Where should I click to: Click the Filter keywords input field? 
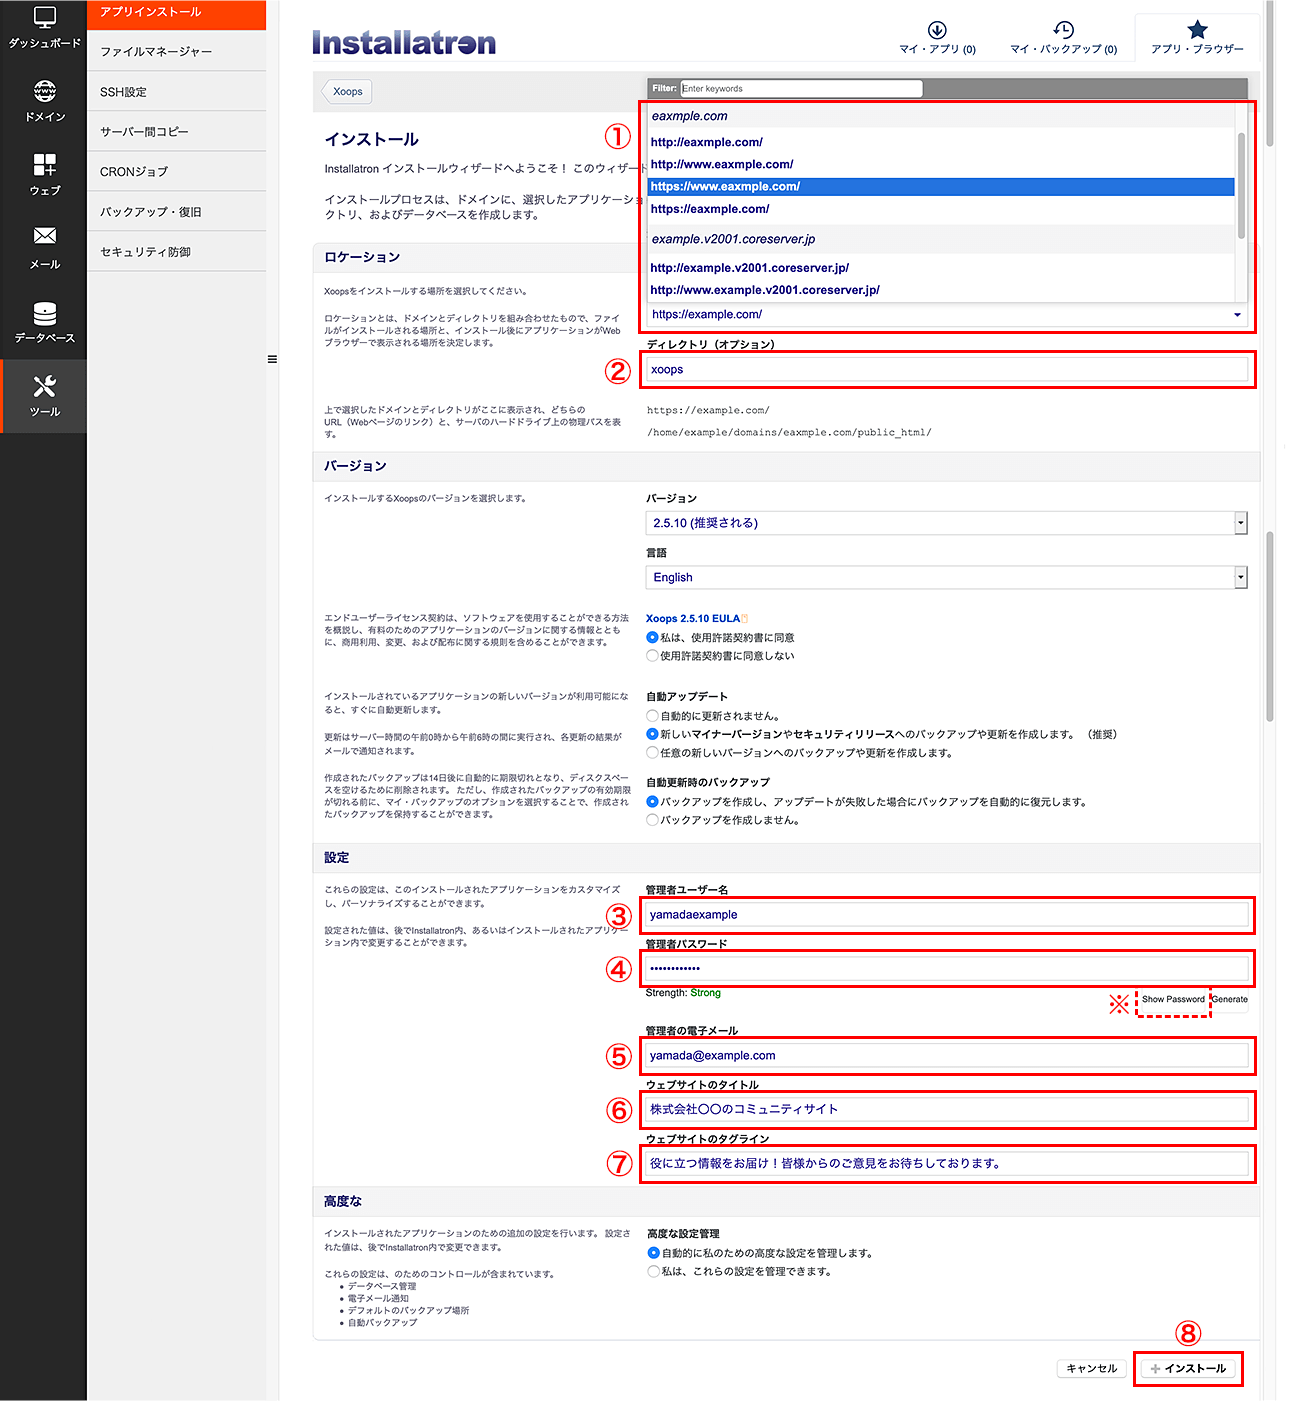801,88
